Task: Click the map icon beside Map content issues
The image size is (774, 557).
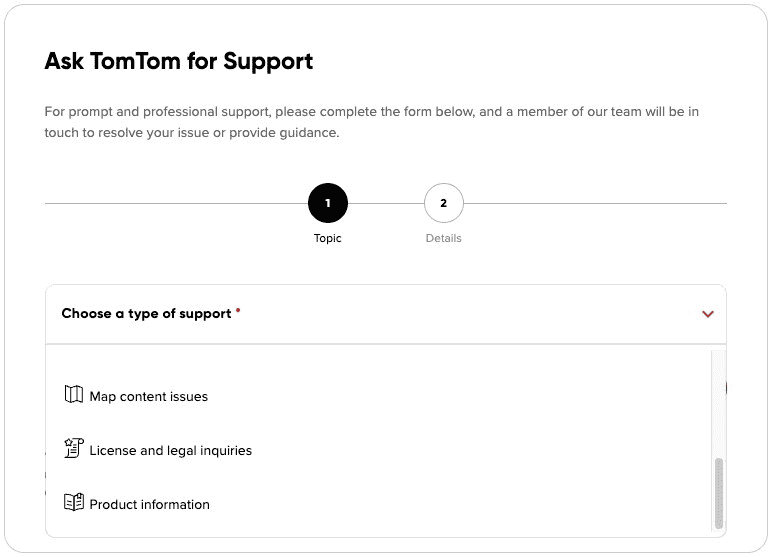Action: coord(73,395)
